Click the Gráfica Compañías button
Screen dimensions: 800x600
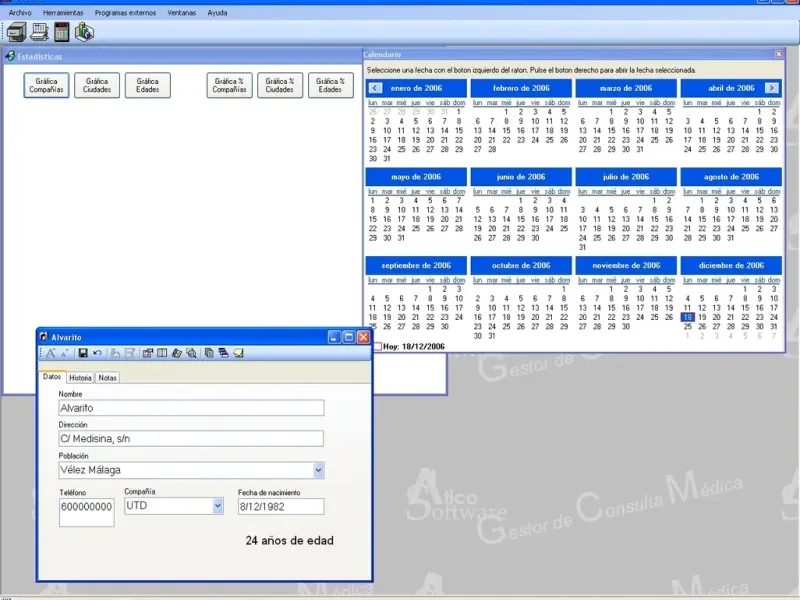(x=46, y=85)
